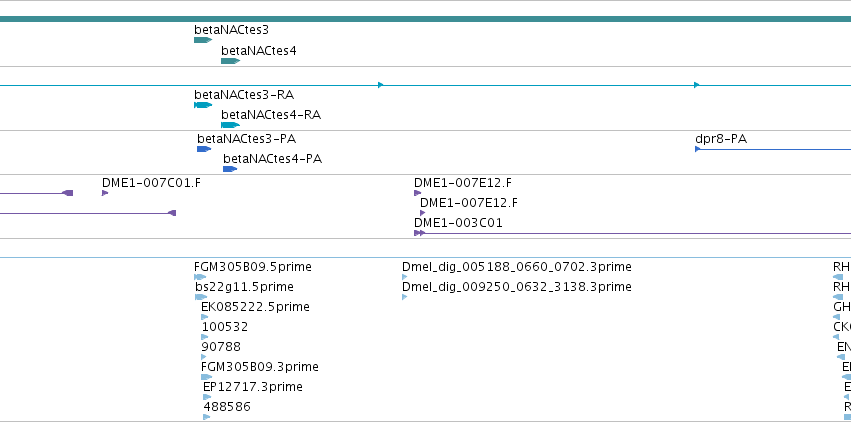The width and height of the screenshot is (851, 422).
Task: Select the thick teal gene bar above betaNACtes3
Action: (426, 19)
